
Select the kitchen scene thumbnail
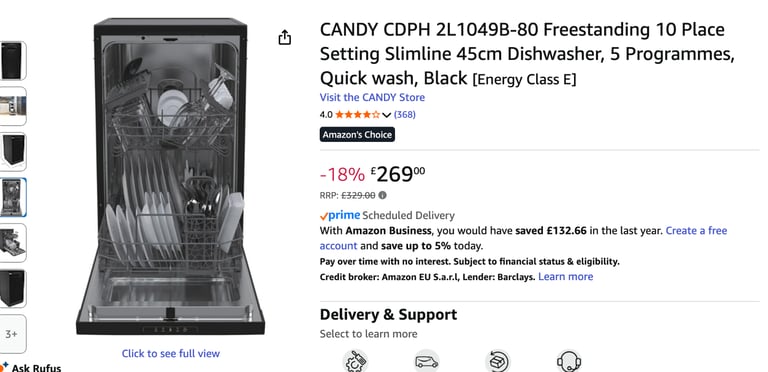12,106
